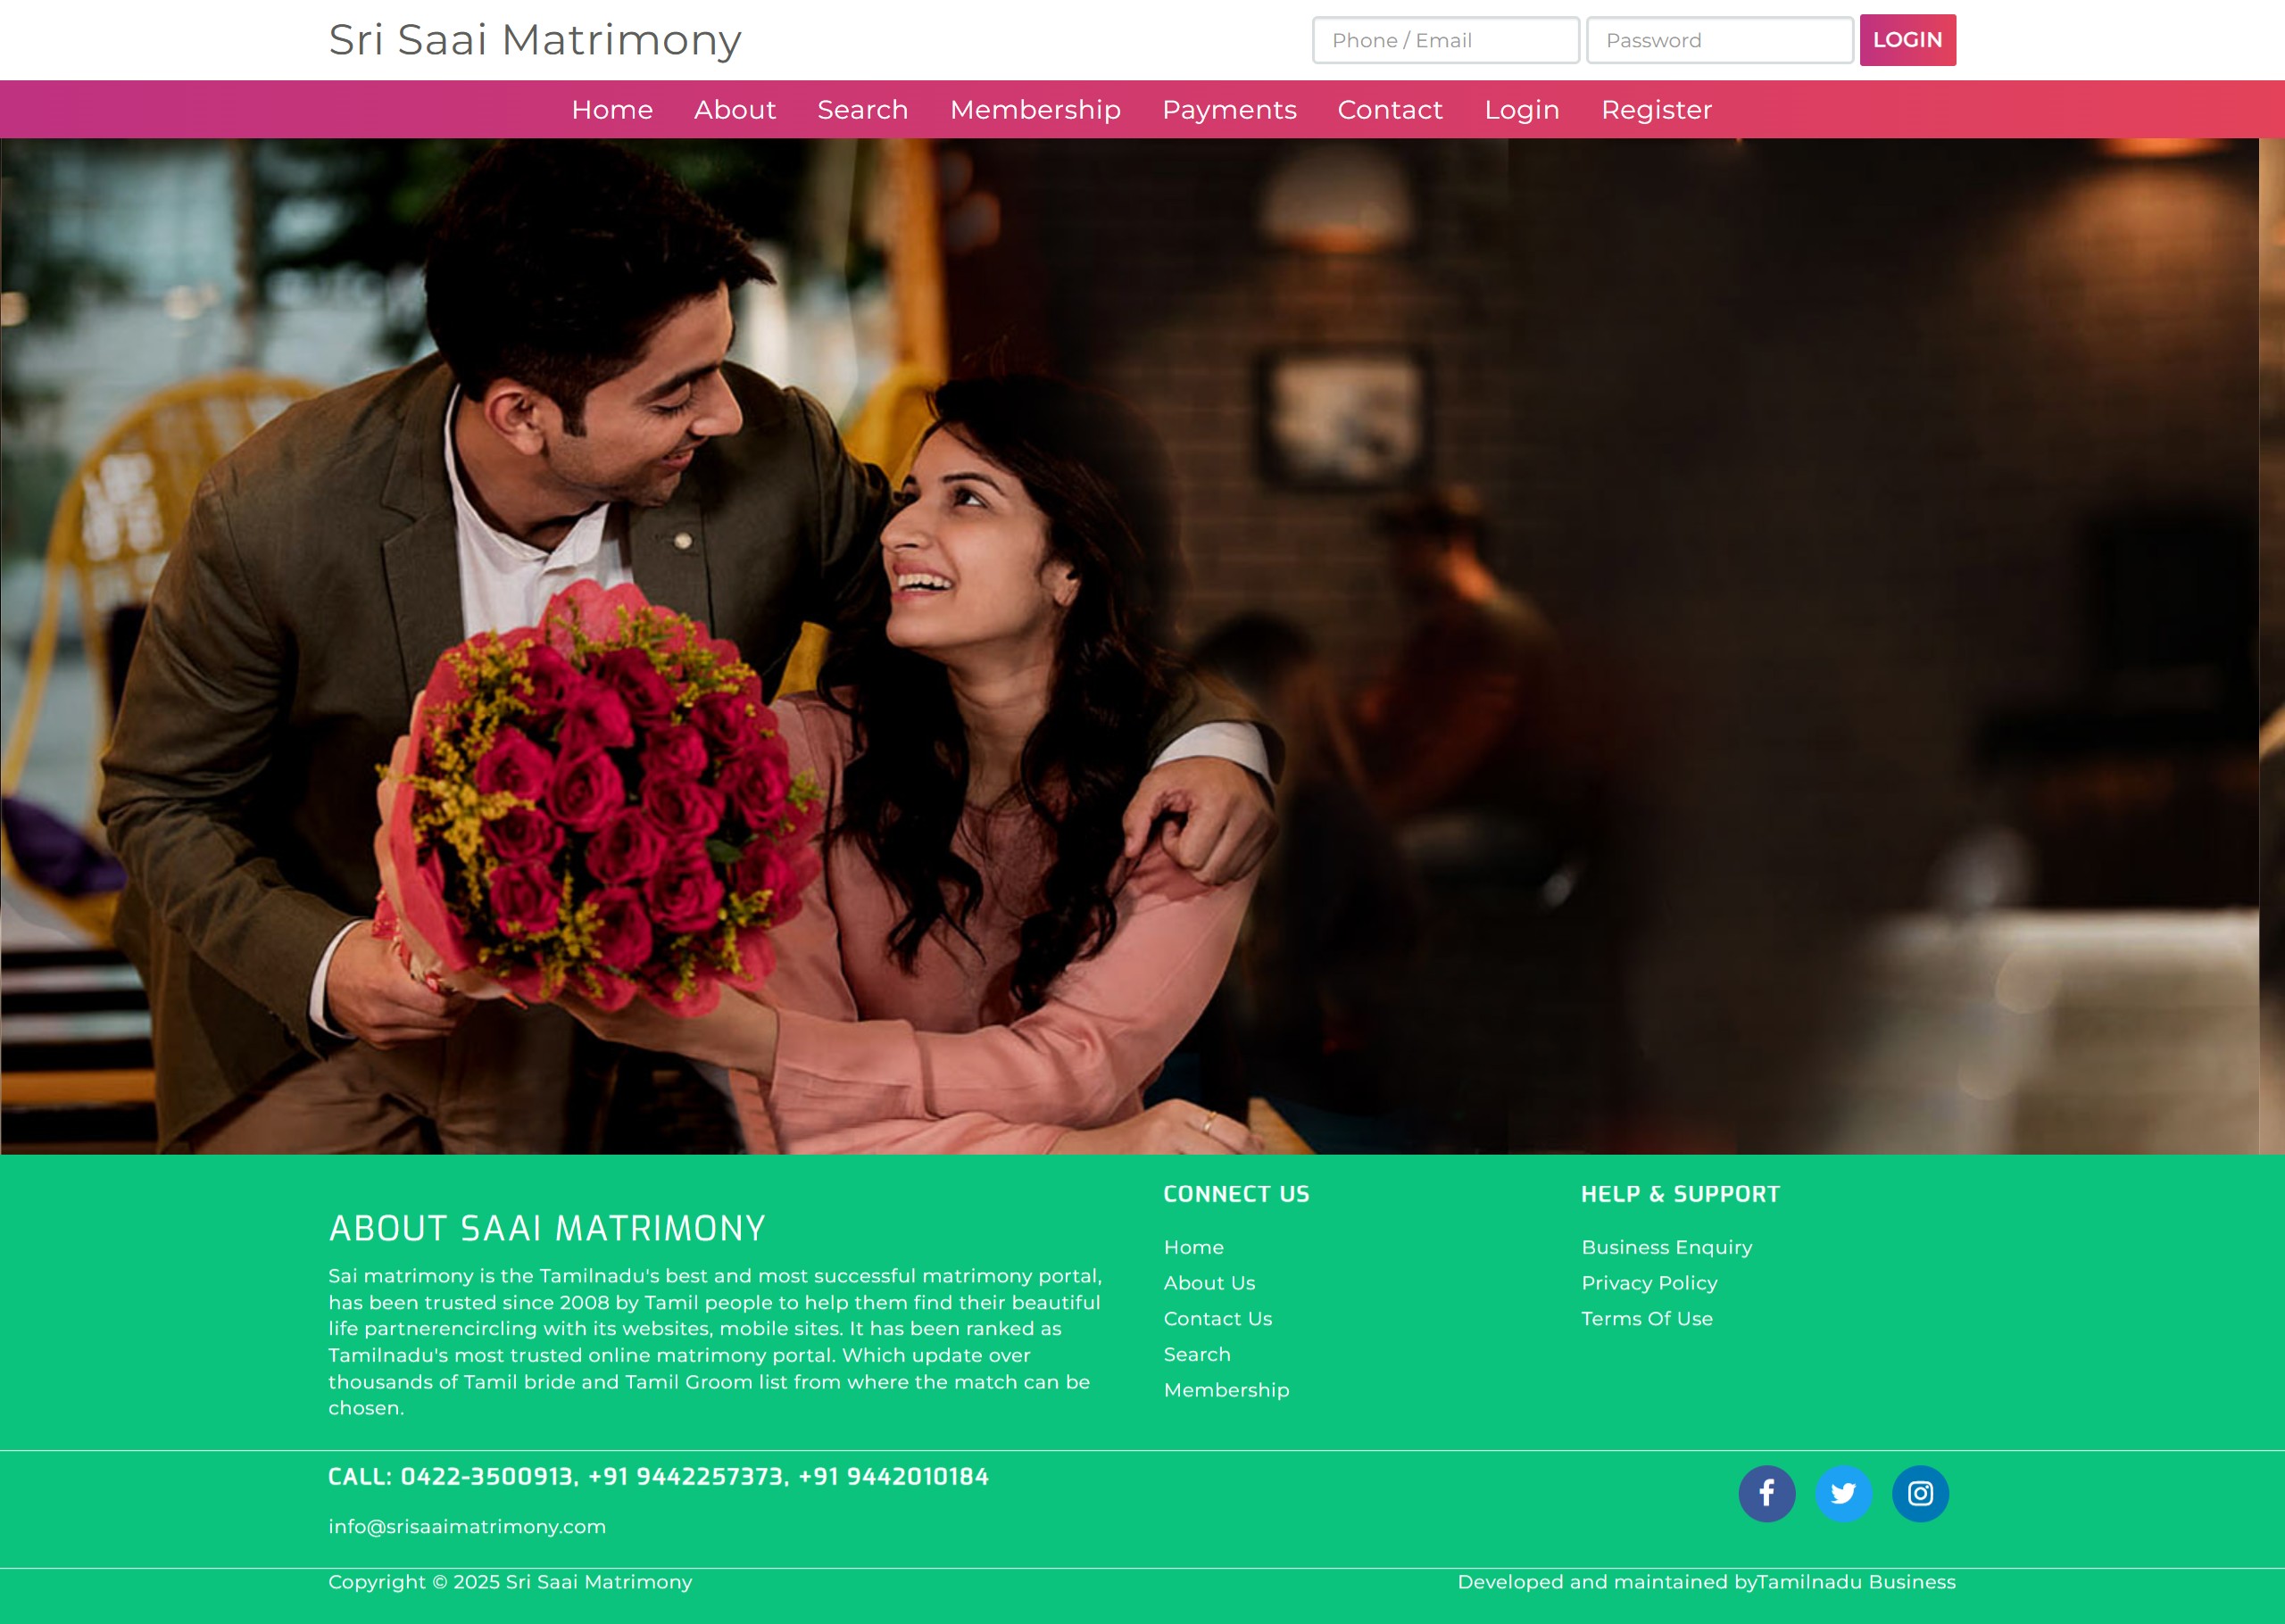Open Privacy Policy in the footer
This screenshot has width=2285, height=1624.
(1649, 1283)
